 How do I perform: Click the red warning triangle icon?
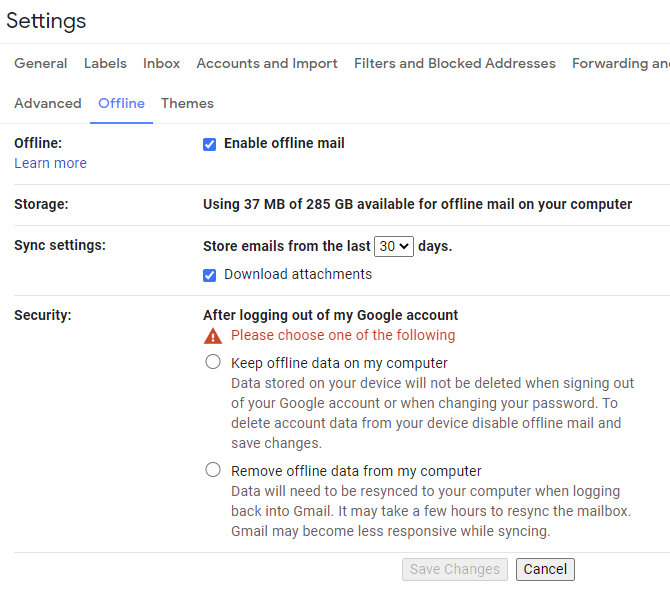212,336
